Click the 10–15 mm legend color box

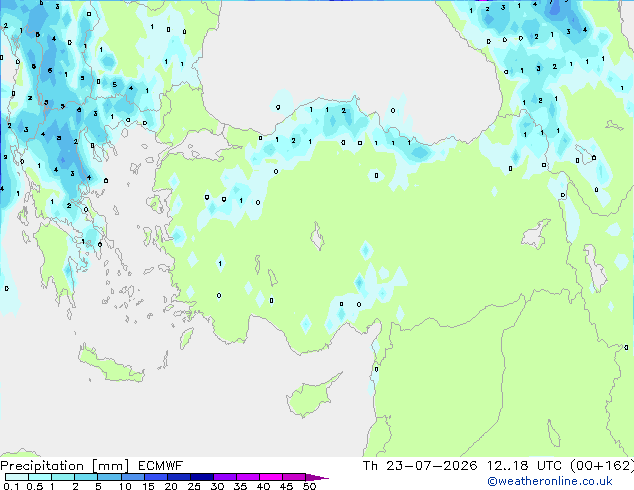pyautogui.click(x=132, y=477)
